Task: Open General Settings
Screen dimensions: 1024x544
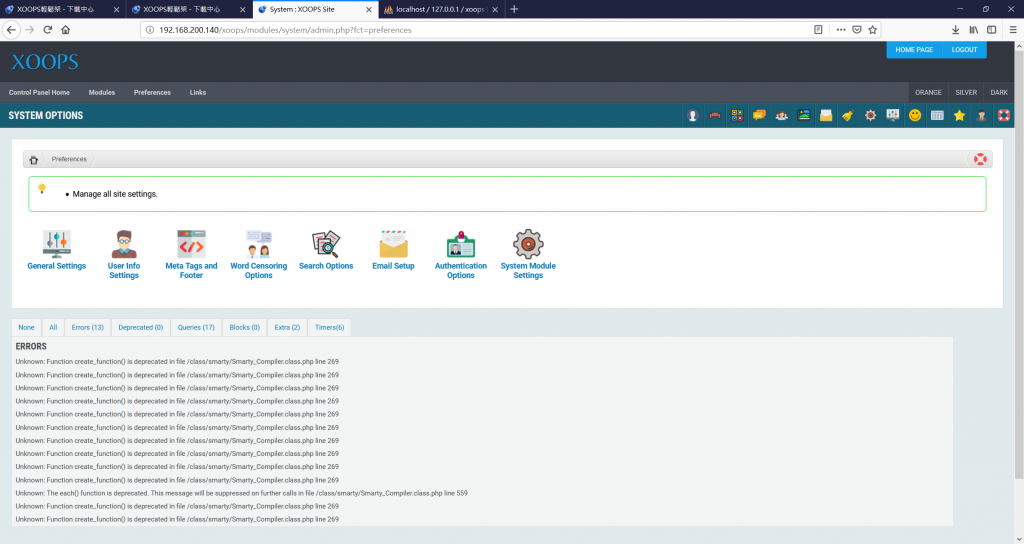Action: [x=57, y=250]
